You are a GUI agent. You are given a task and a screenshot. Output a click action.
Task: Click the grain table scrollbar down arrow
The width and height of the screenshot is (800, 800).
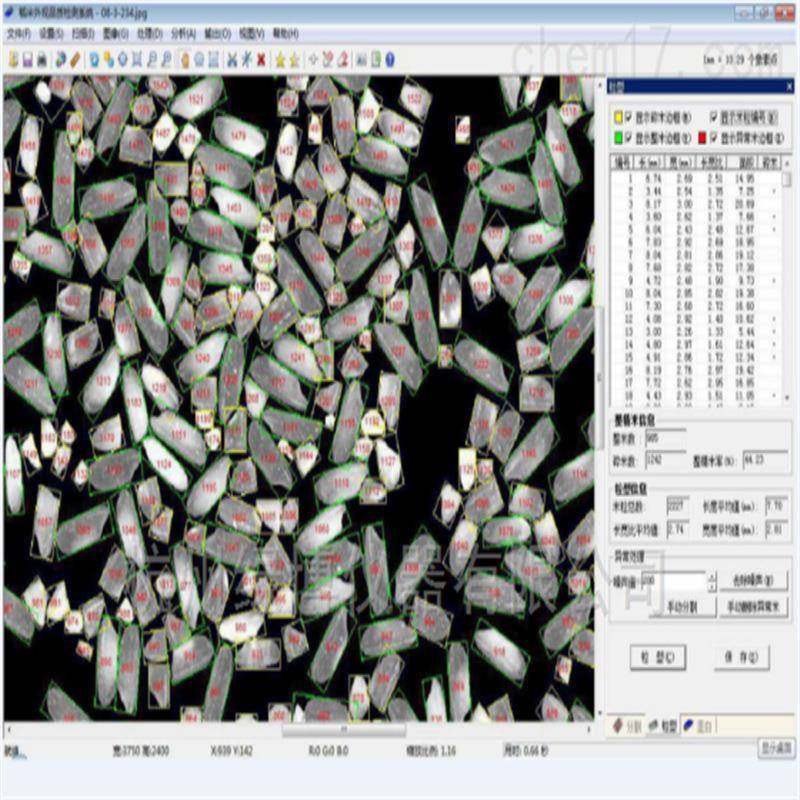pyautogui.click(x=787, y=398)
